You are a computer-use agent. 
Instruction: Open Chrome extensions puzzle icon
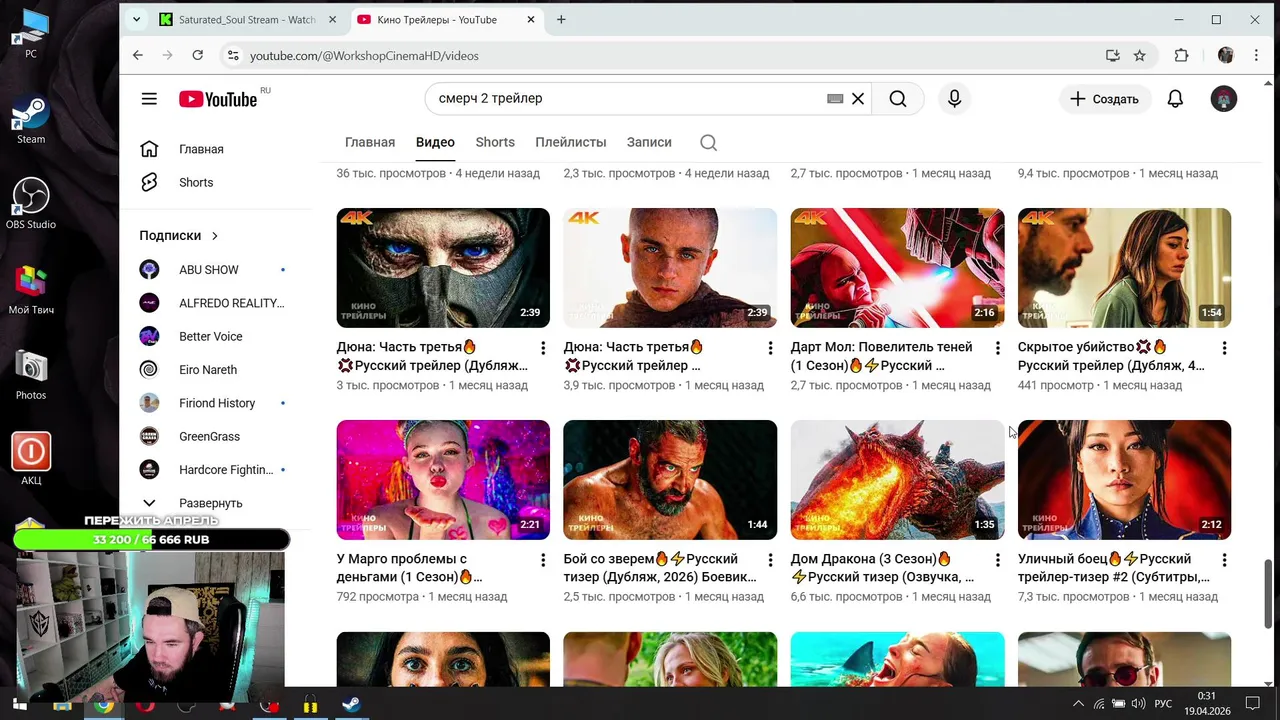(1181, 56)
